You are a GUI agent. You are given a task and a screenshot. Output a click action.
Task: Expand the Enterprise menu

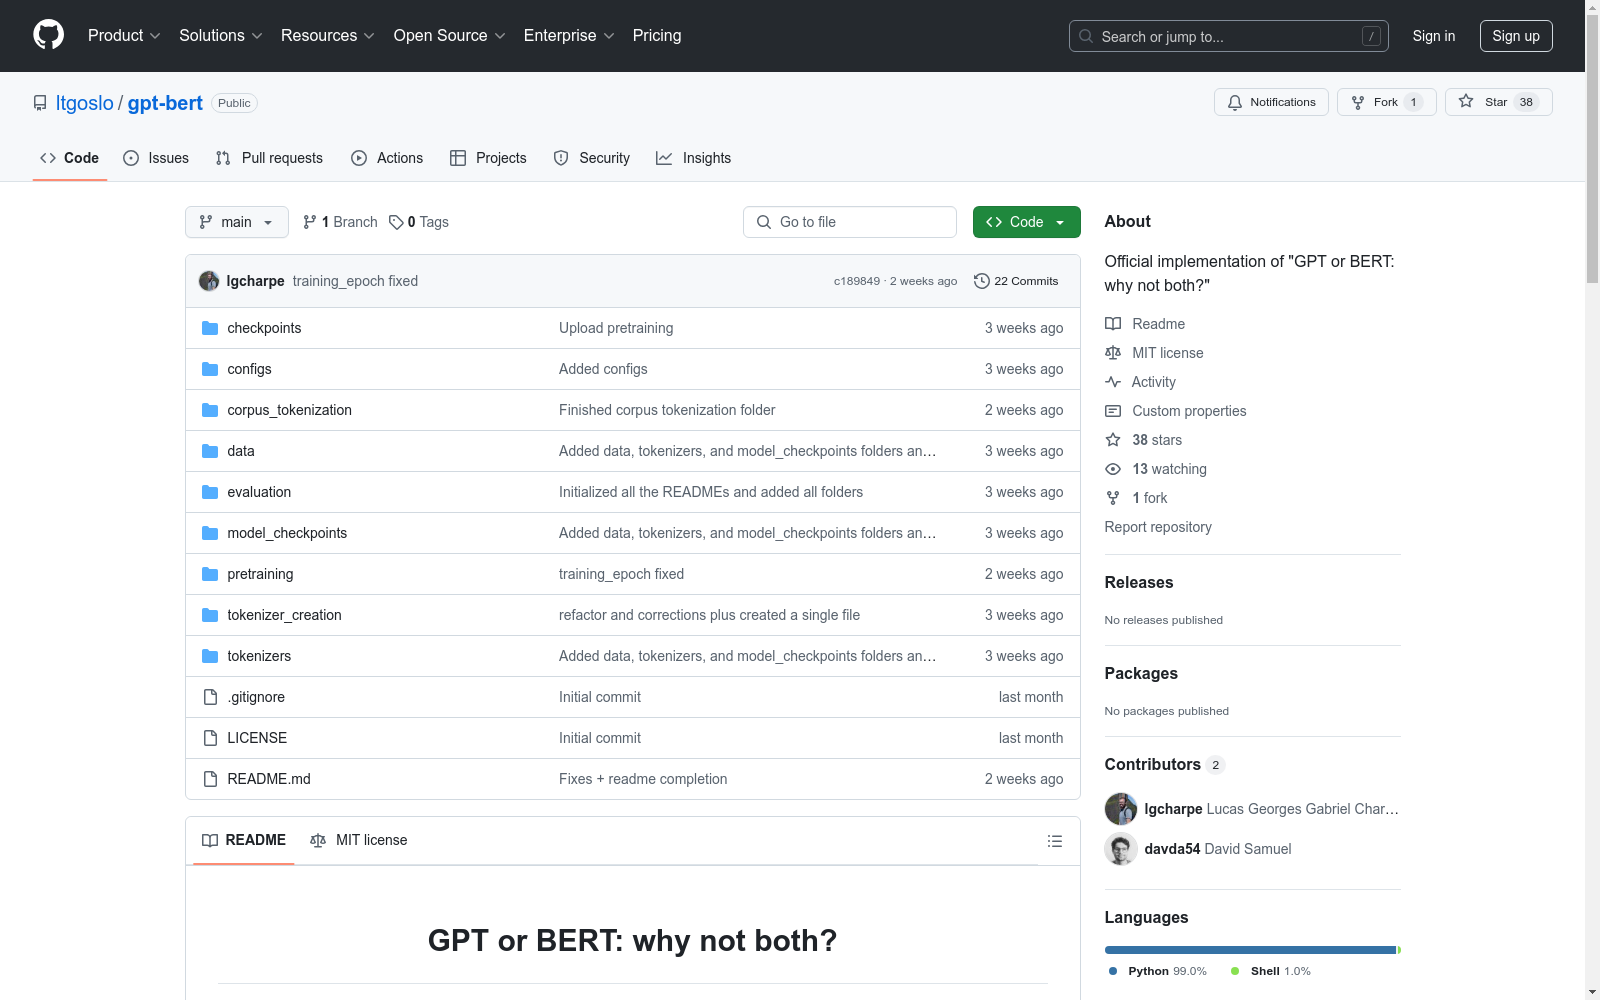pos(569,35)
